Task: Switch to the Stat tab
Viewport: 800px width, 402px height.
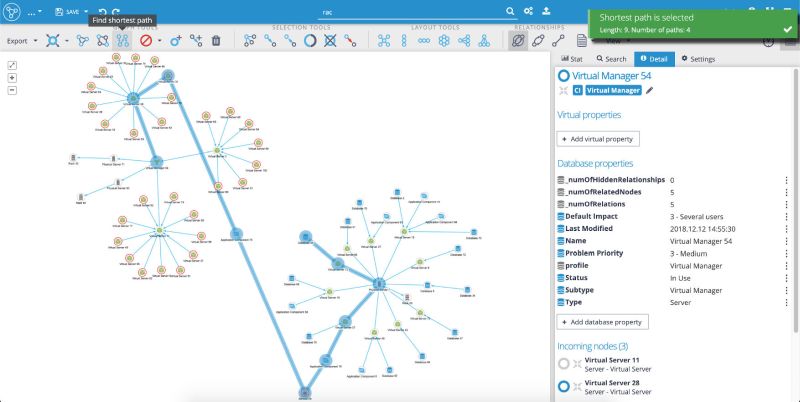Action: click(571, 59)
